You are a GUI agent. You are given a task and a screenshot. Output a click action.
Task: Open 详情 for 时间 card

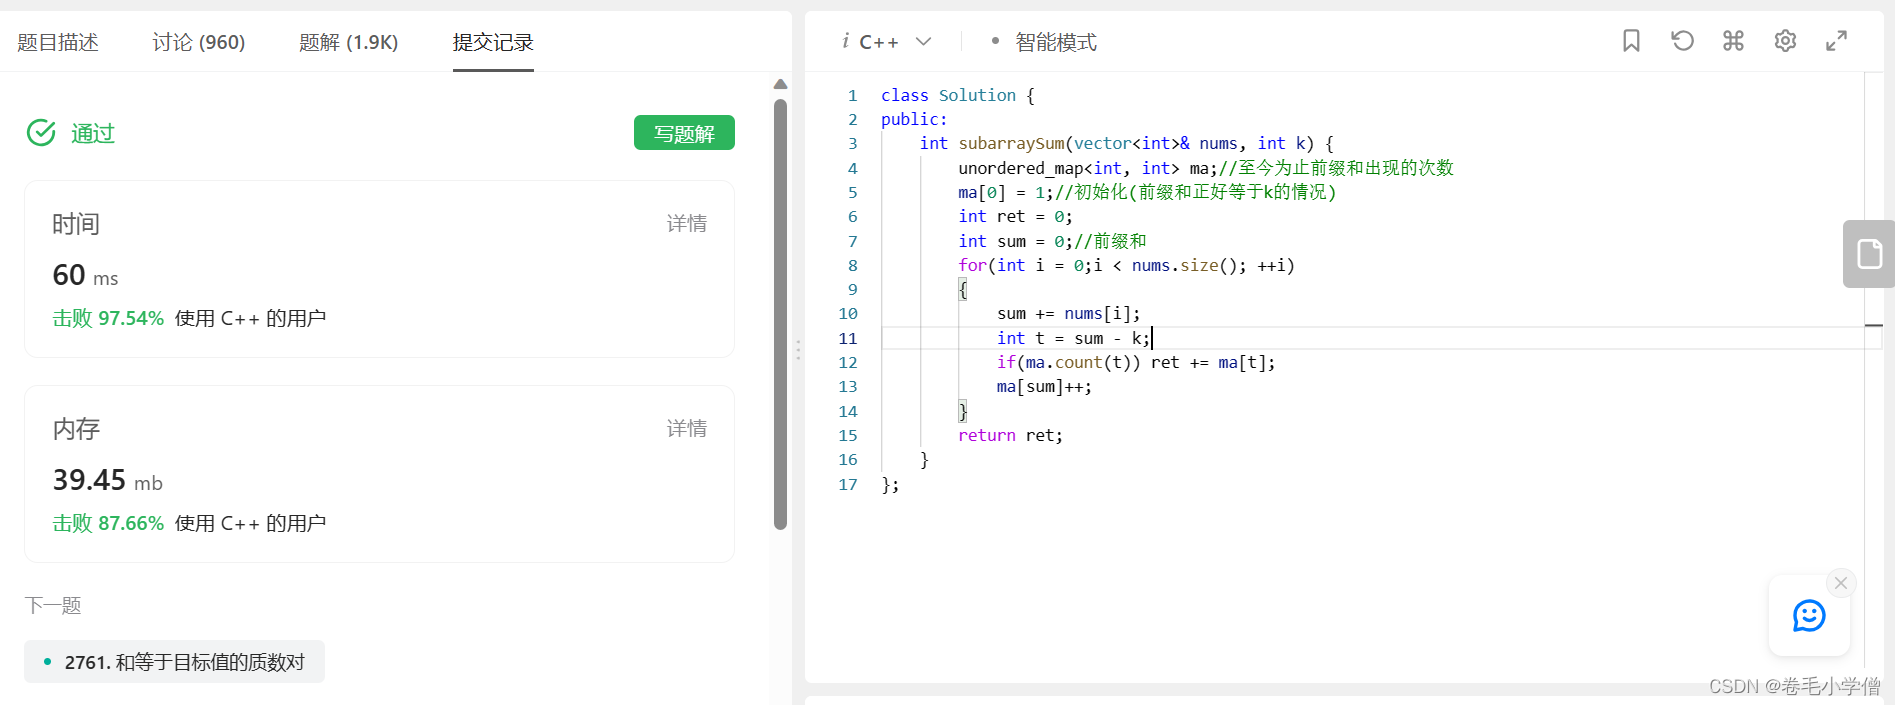[x=687, y=224]
